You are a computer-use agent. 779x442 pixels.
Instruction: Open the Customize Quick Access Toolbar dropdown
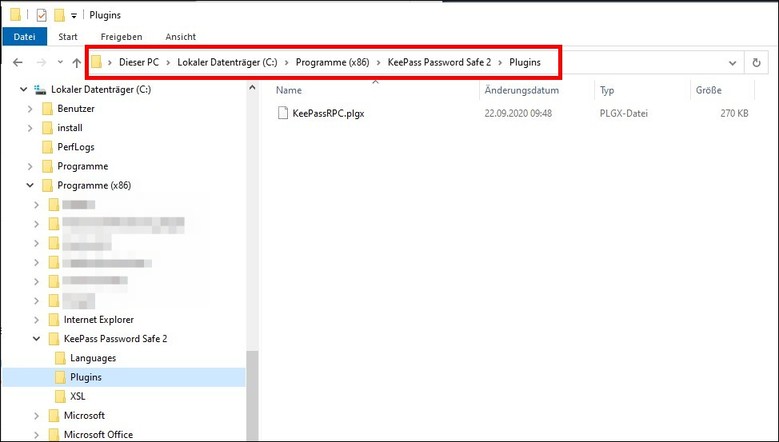74,16
